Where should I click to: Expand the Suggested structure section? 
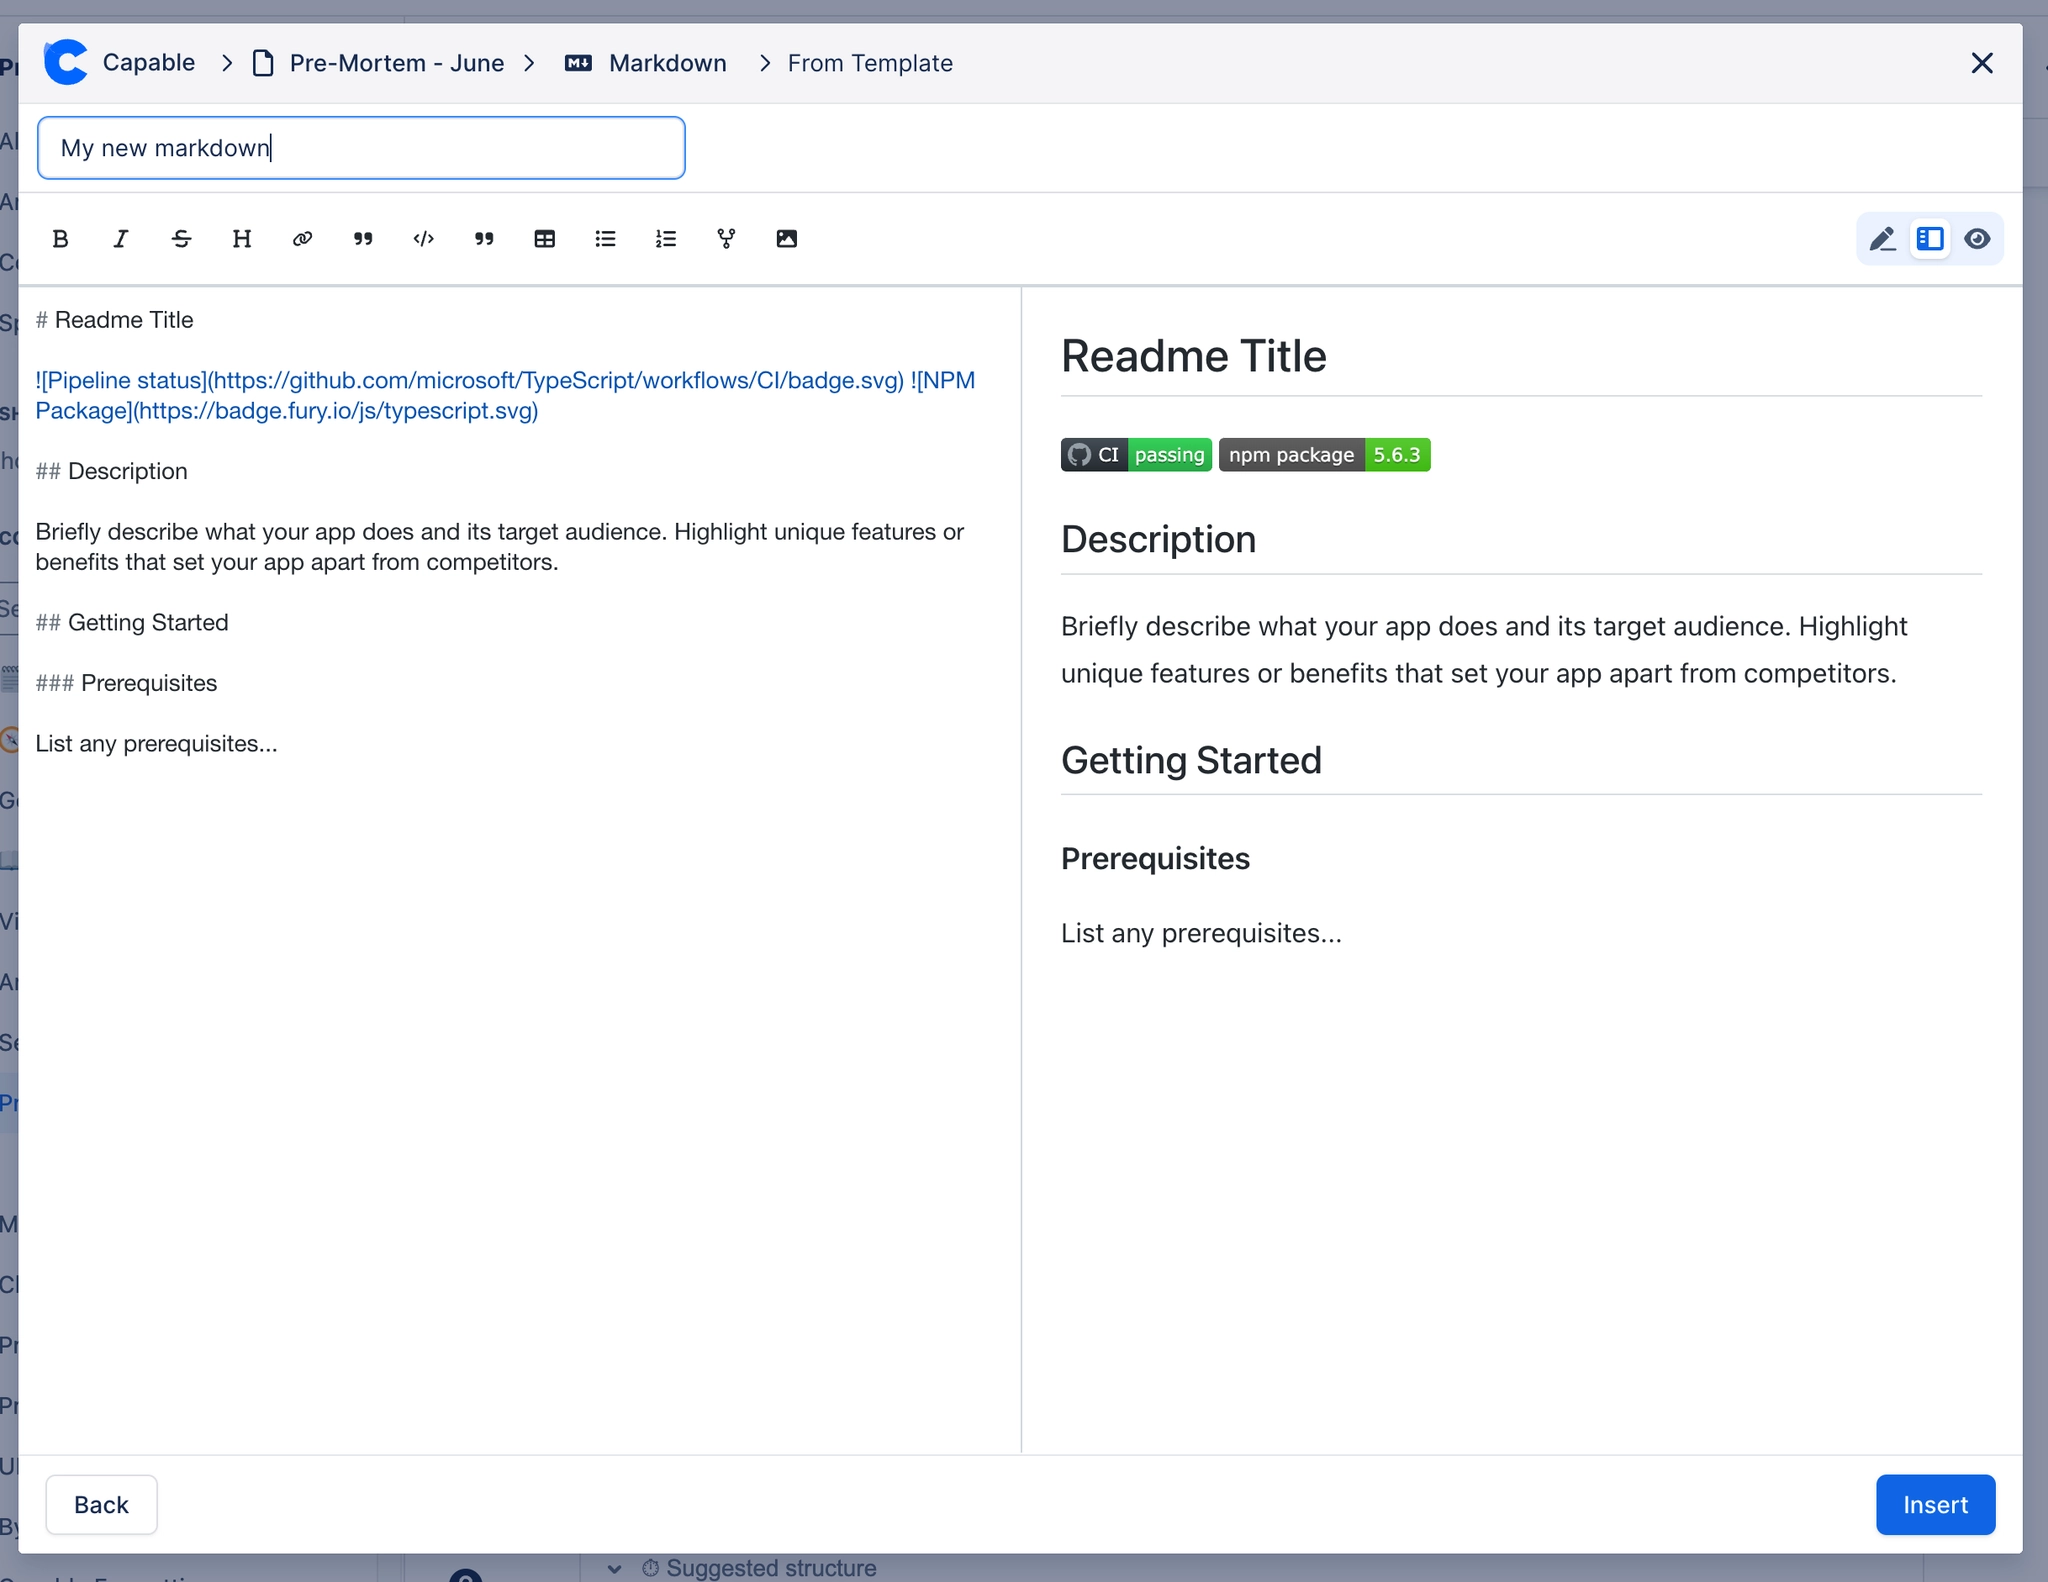(x=614, y=1567)
